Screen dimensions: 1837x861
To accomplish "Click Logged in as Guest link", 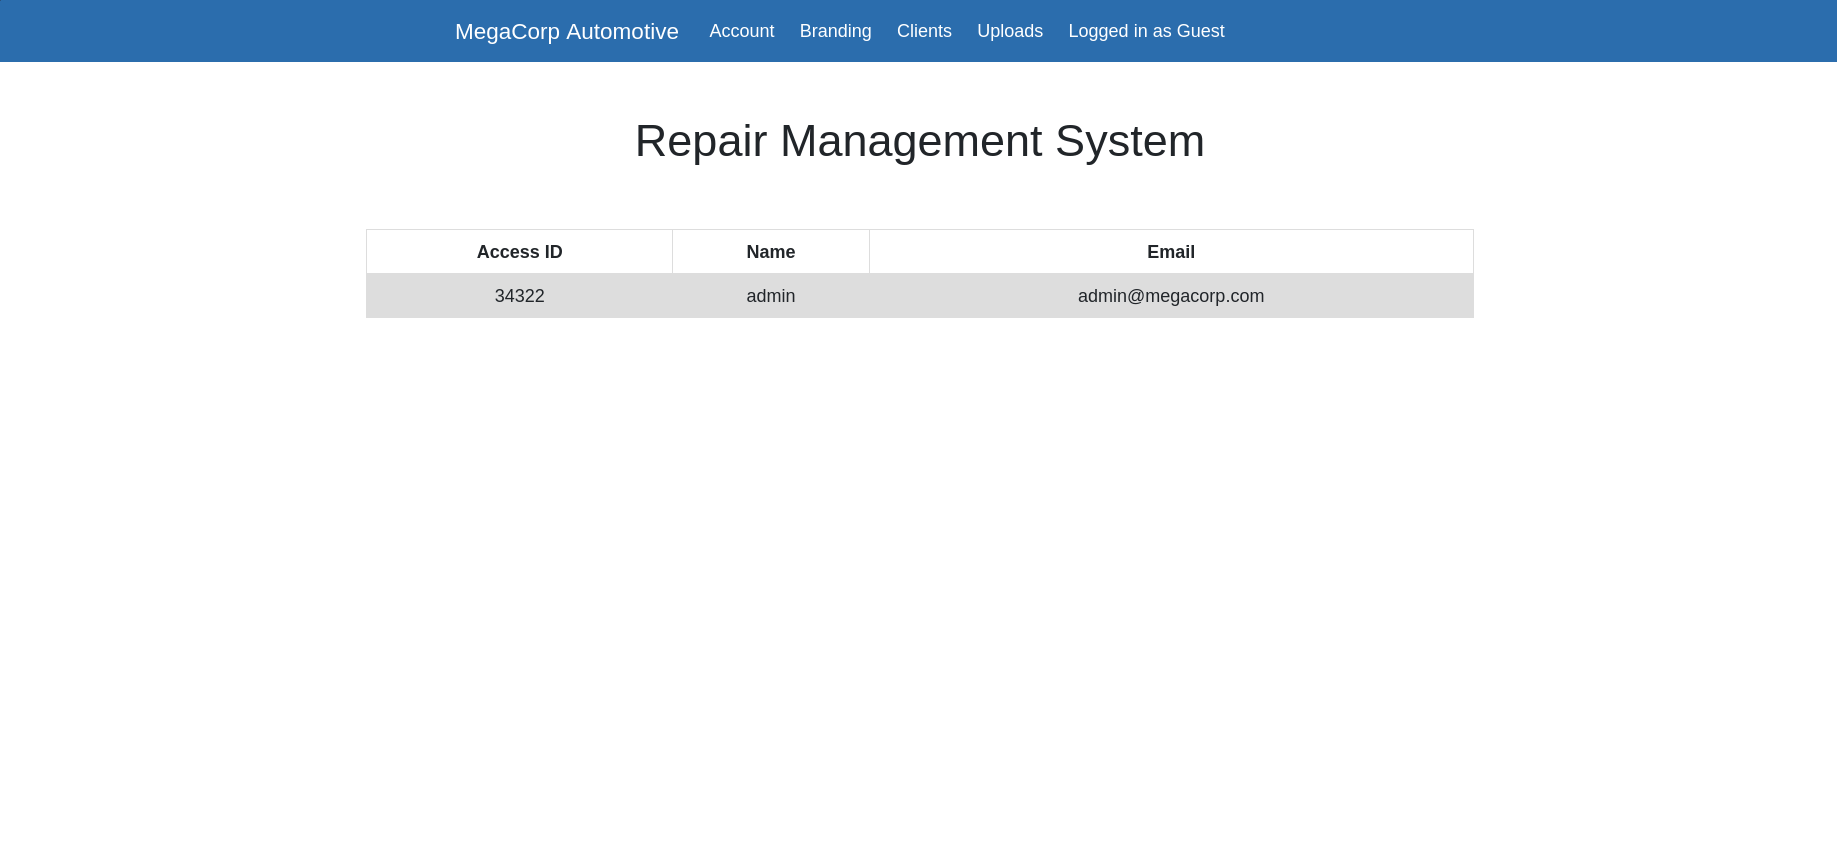I will (x=1146, y=31).
